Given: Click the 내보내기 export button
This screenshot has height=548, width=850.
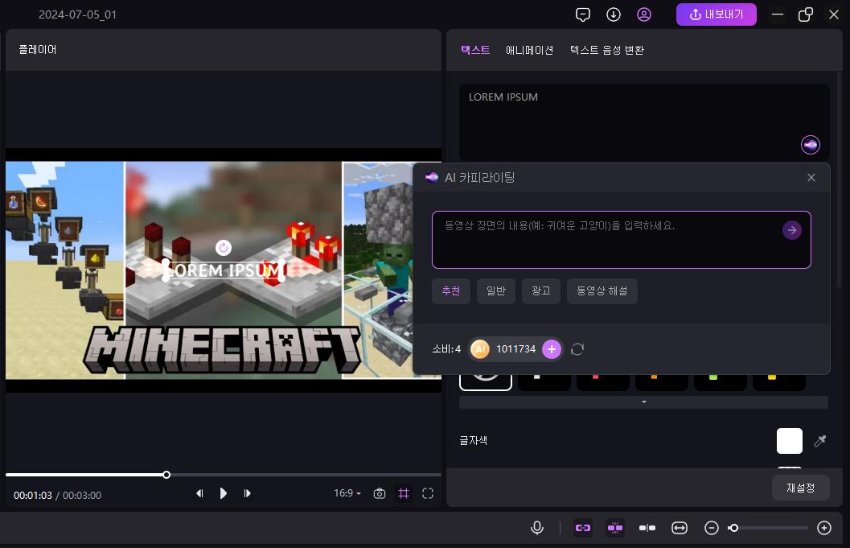Looking at the screenshot, I should coord(716,15).
